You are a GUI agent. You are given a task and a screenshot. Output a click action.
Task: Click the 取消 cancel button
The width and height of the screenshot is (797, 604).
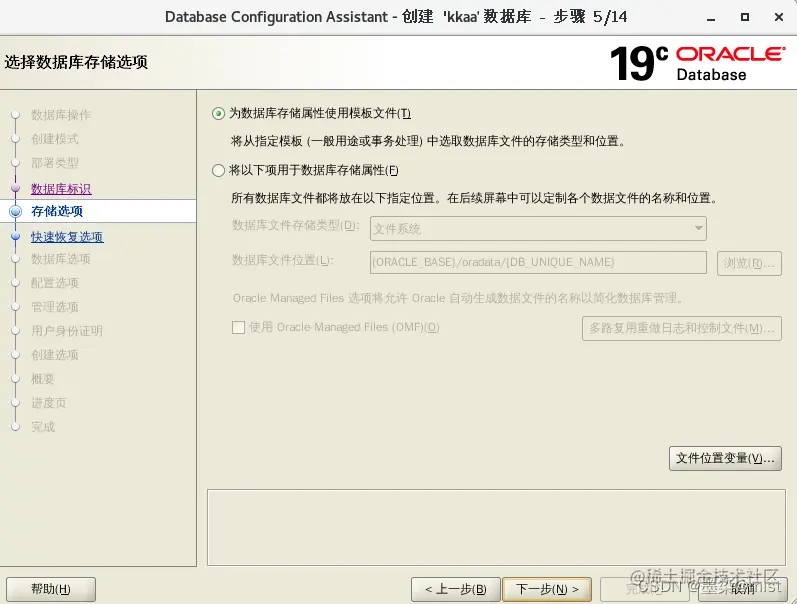[743, 589]
